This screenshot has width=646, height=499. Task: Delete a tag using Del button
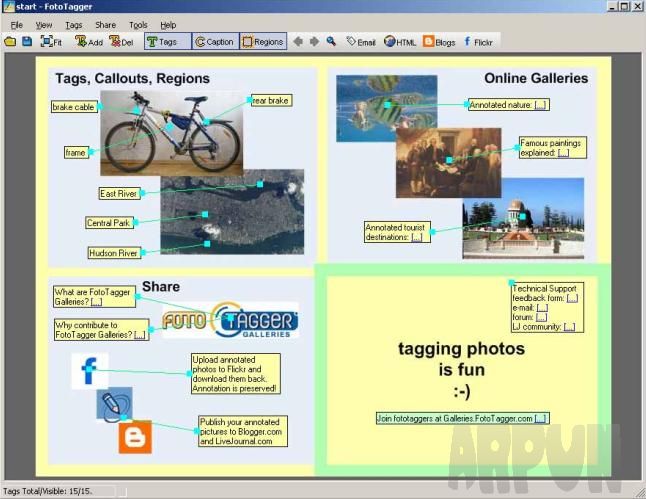[122, 42]
